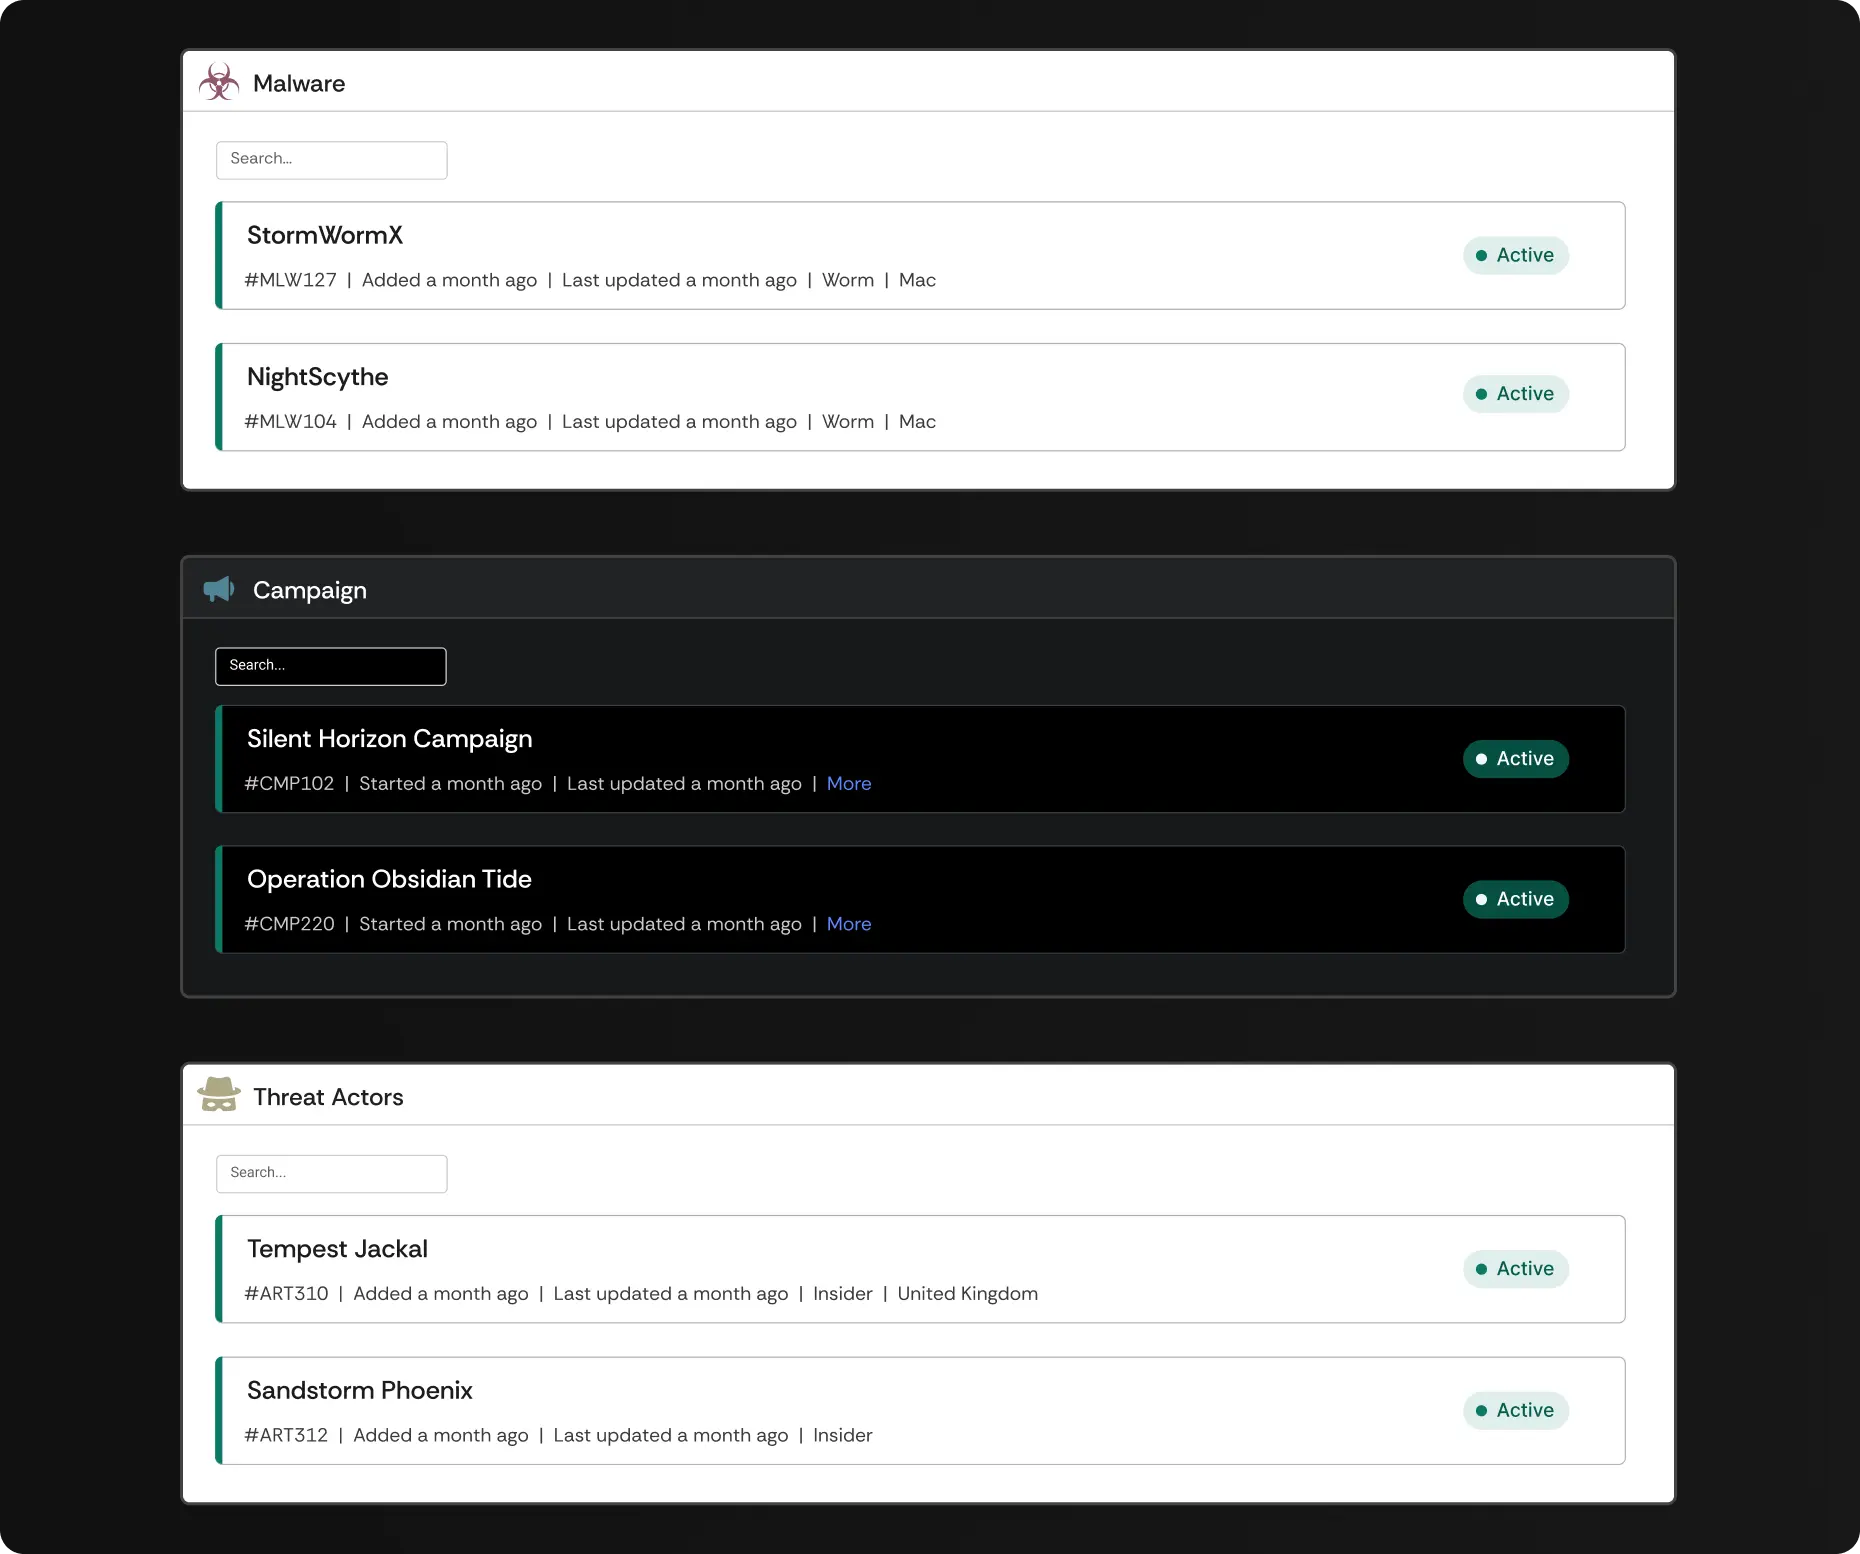This screenshot has width=1860, height=1554.
Task: Open the NightScythe malware entry
Action: point(317,377)
